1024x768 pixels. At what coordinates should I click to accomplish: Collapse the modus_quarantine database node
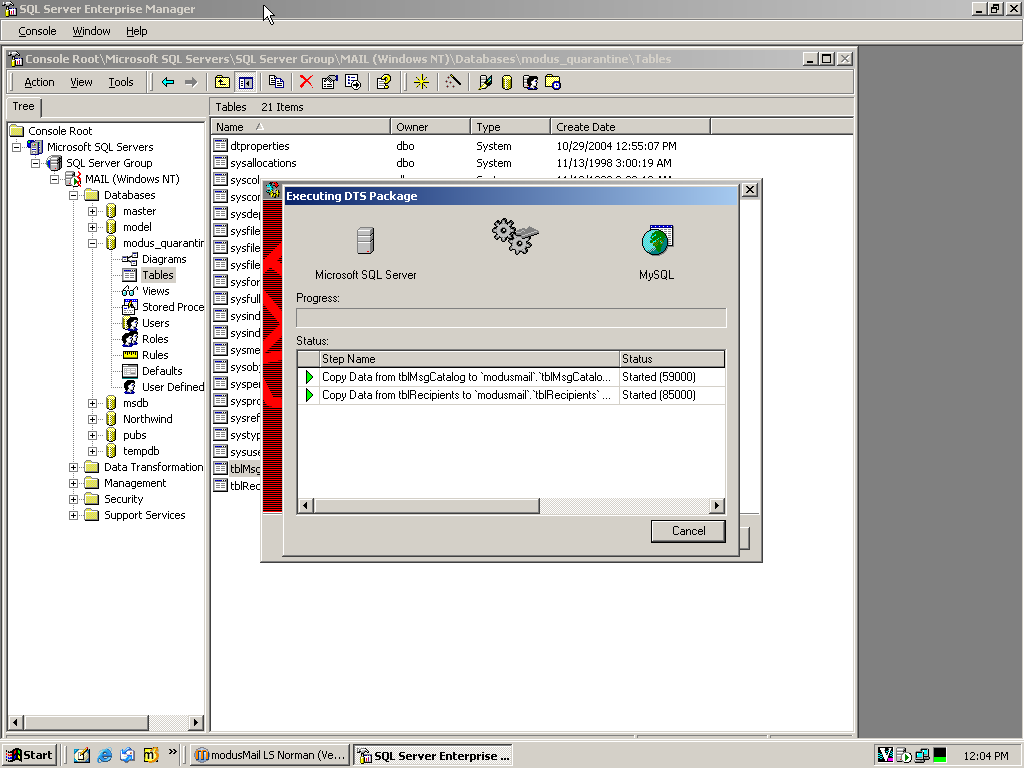(x=93, y=244)
